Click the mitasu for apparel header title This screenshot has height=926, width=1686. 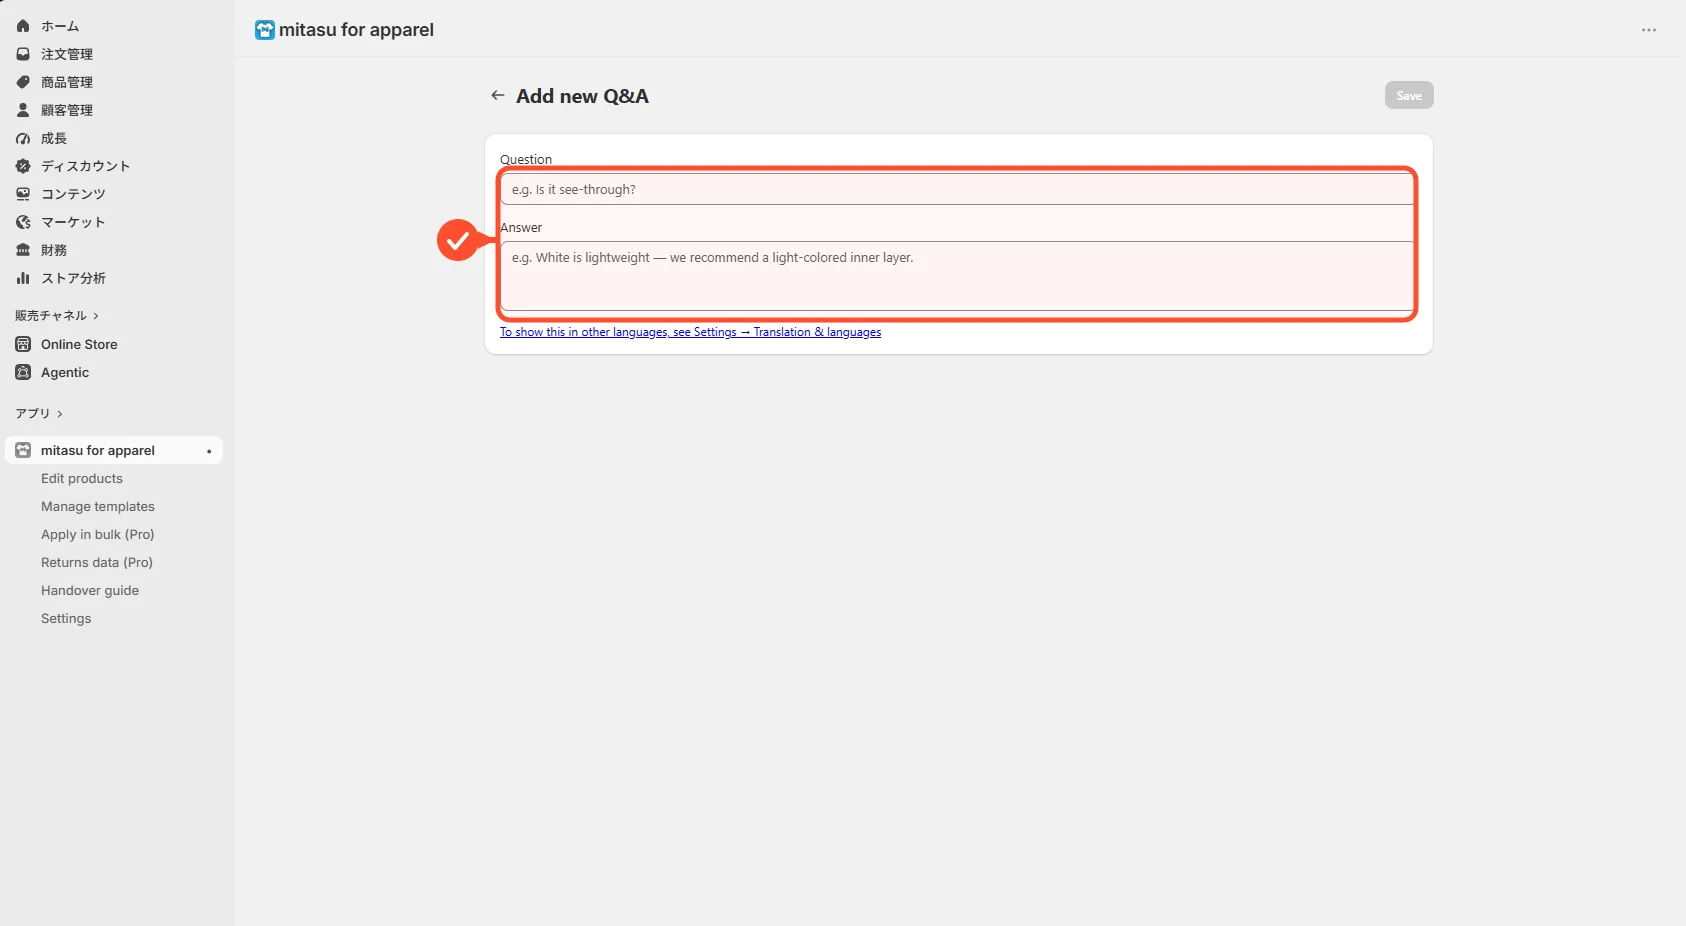(356, 30)
